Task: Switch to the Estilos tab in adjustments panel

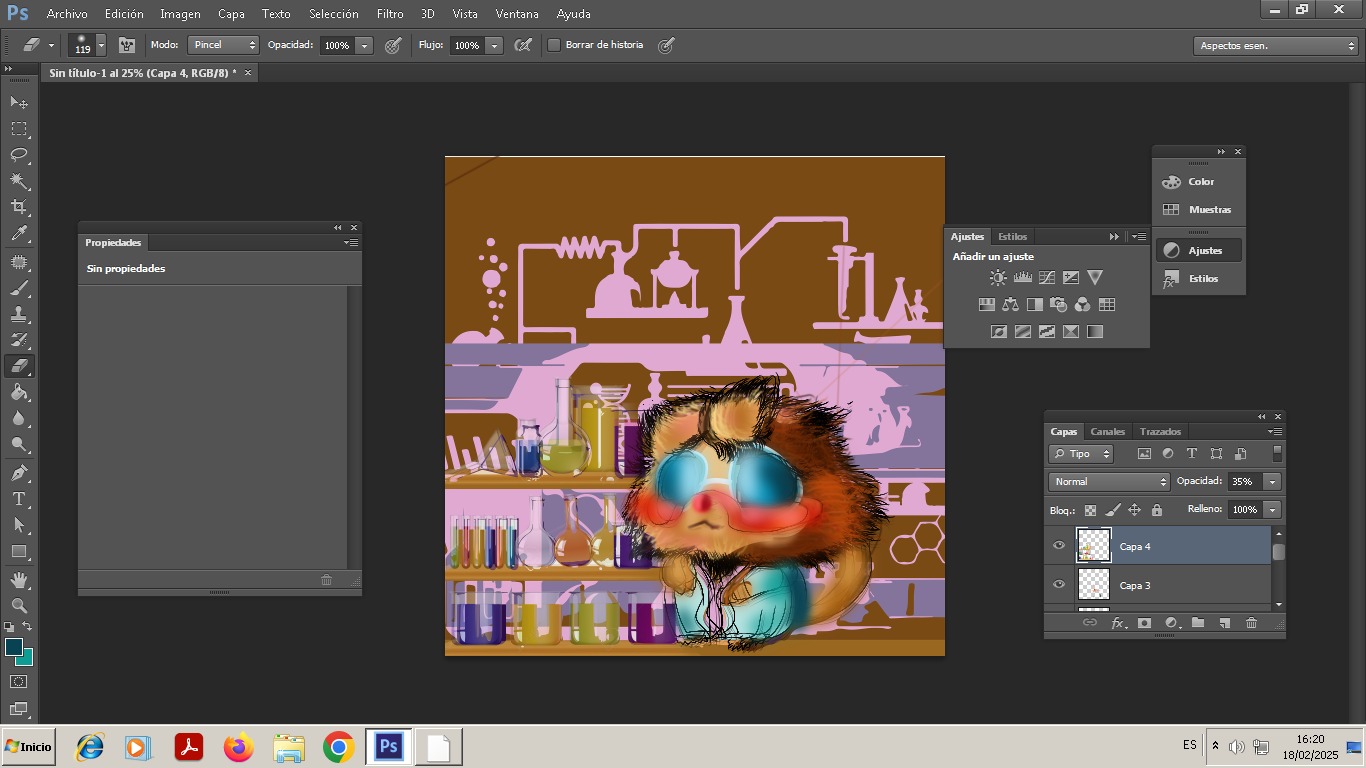Action: click(x=1012, y=237)
